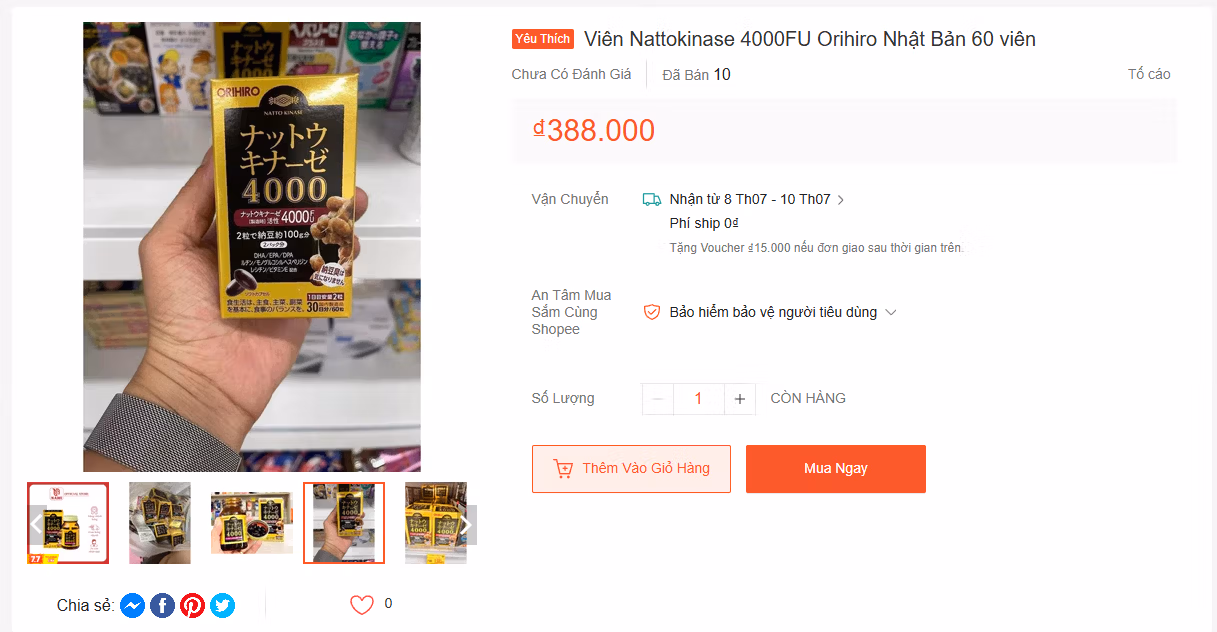Click the heart icon to like product
Viewport: 1217px width, 632px height.
[x=362, y=604]
